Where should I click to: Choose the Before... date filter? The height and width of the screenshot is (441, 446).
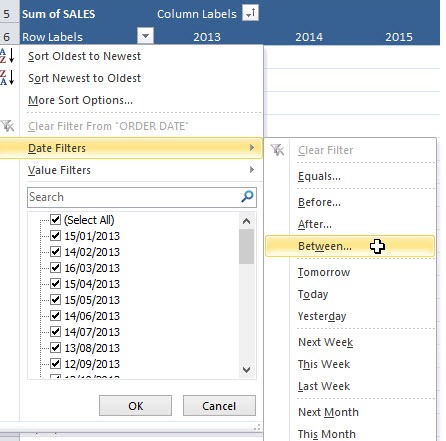(x=319, y=202)
